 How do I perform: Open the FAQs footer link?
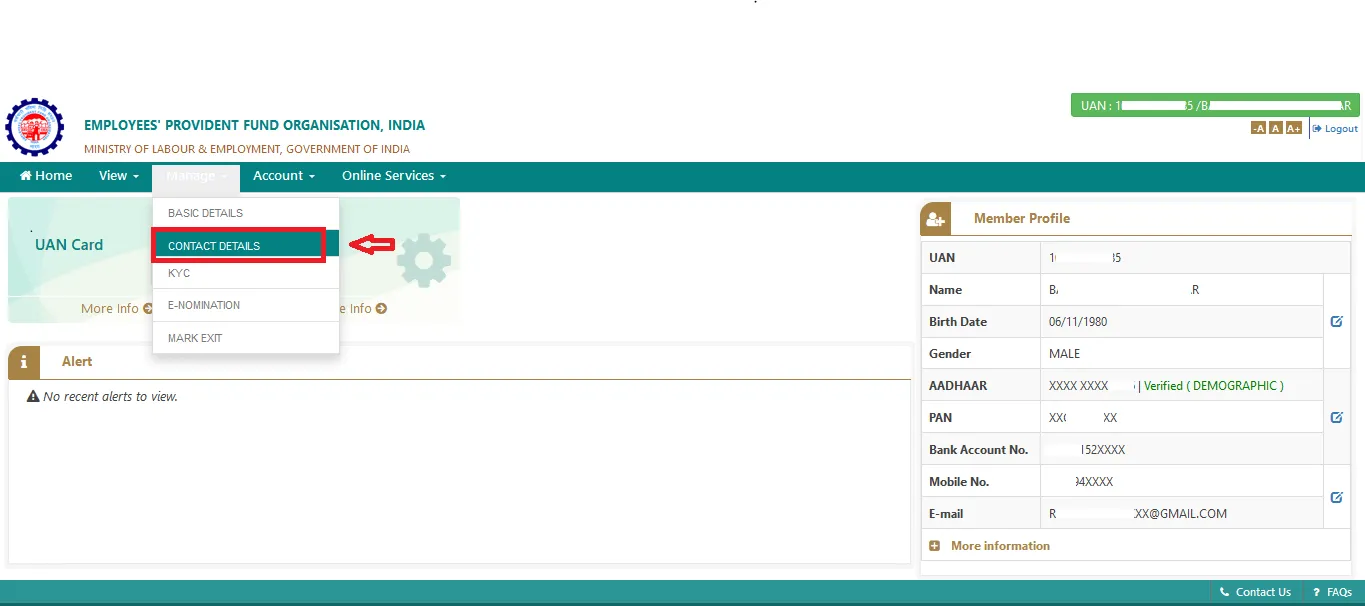tap(1331, 592)
